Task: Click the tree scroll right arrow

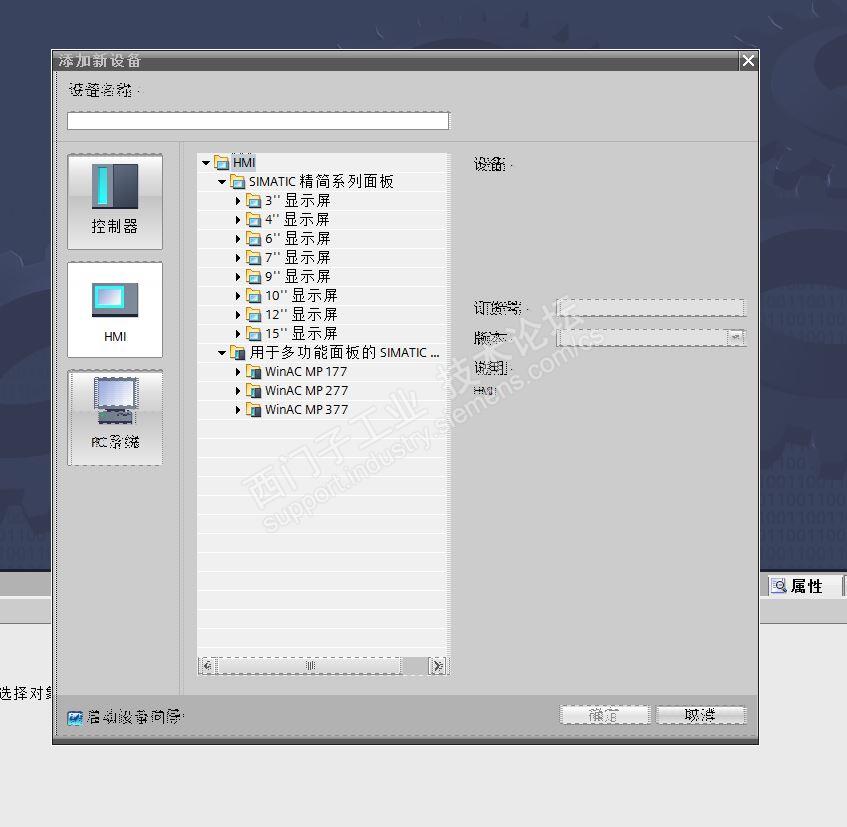Action: [x=438, y=666]
